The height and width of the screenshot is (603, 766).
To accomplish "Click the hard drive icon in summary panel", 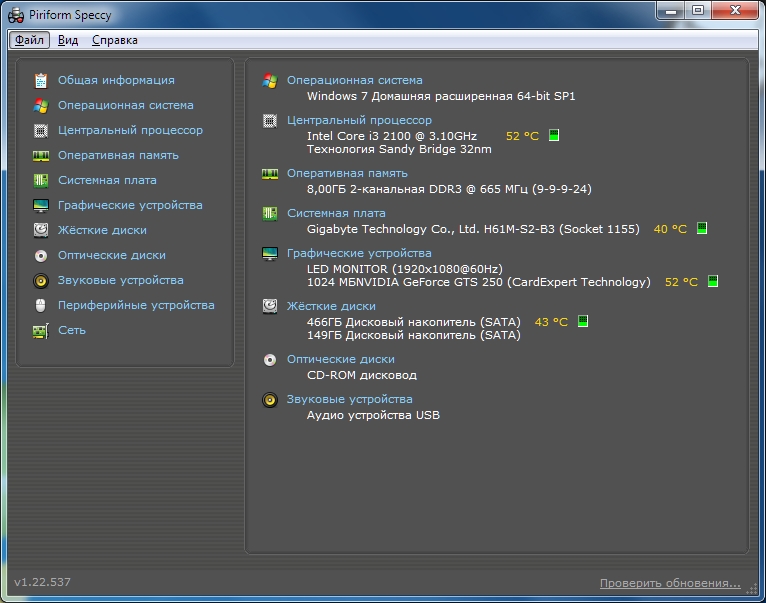I will click(270, 306).
